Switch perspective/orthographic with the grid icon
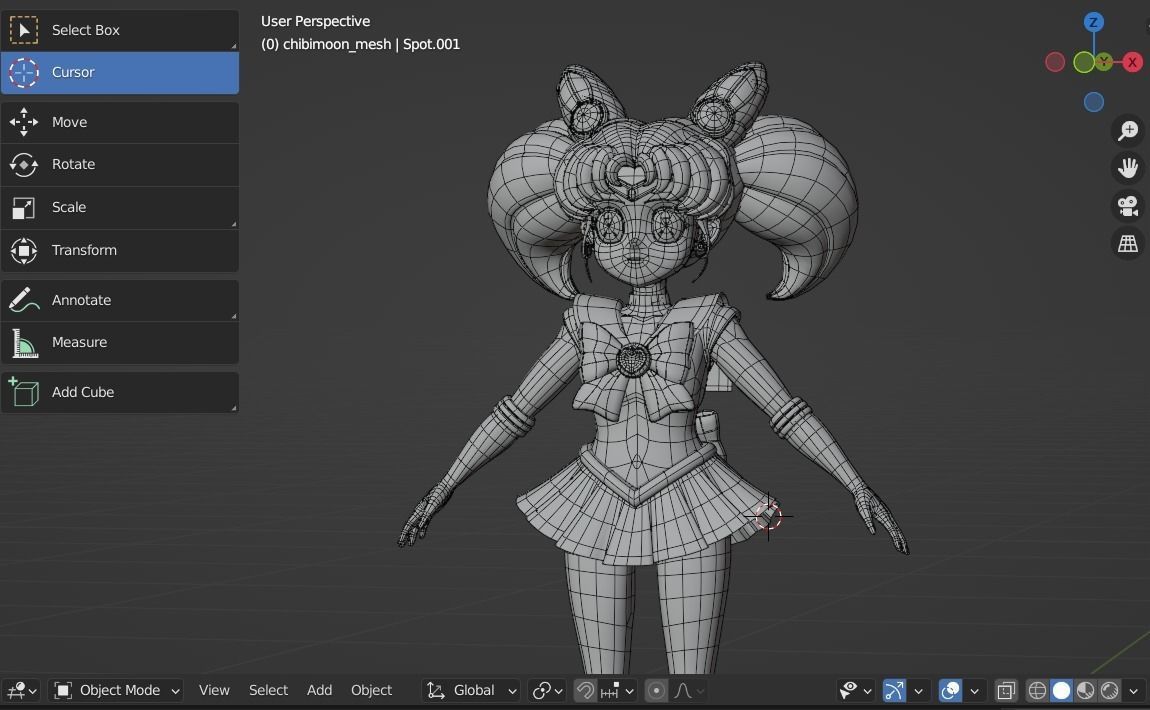Image resolution: width=1150 pixels, height=710 pixels. (x=1127, y=244)
